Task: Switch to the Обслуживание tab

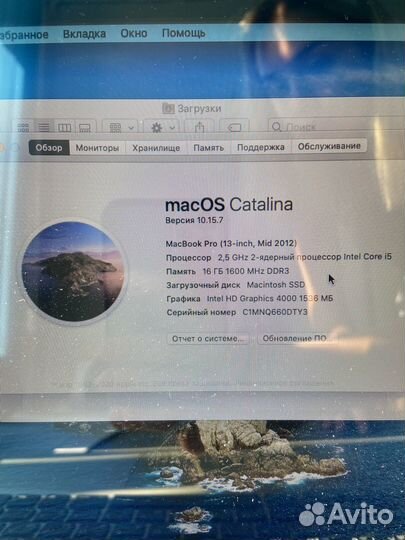Action: (x=329, y=146)
